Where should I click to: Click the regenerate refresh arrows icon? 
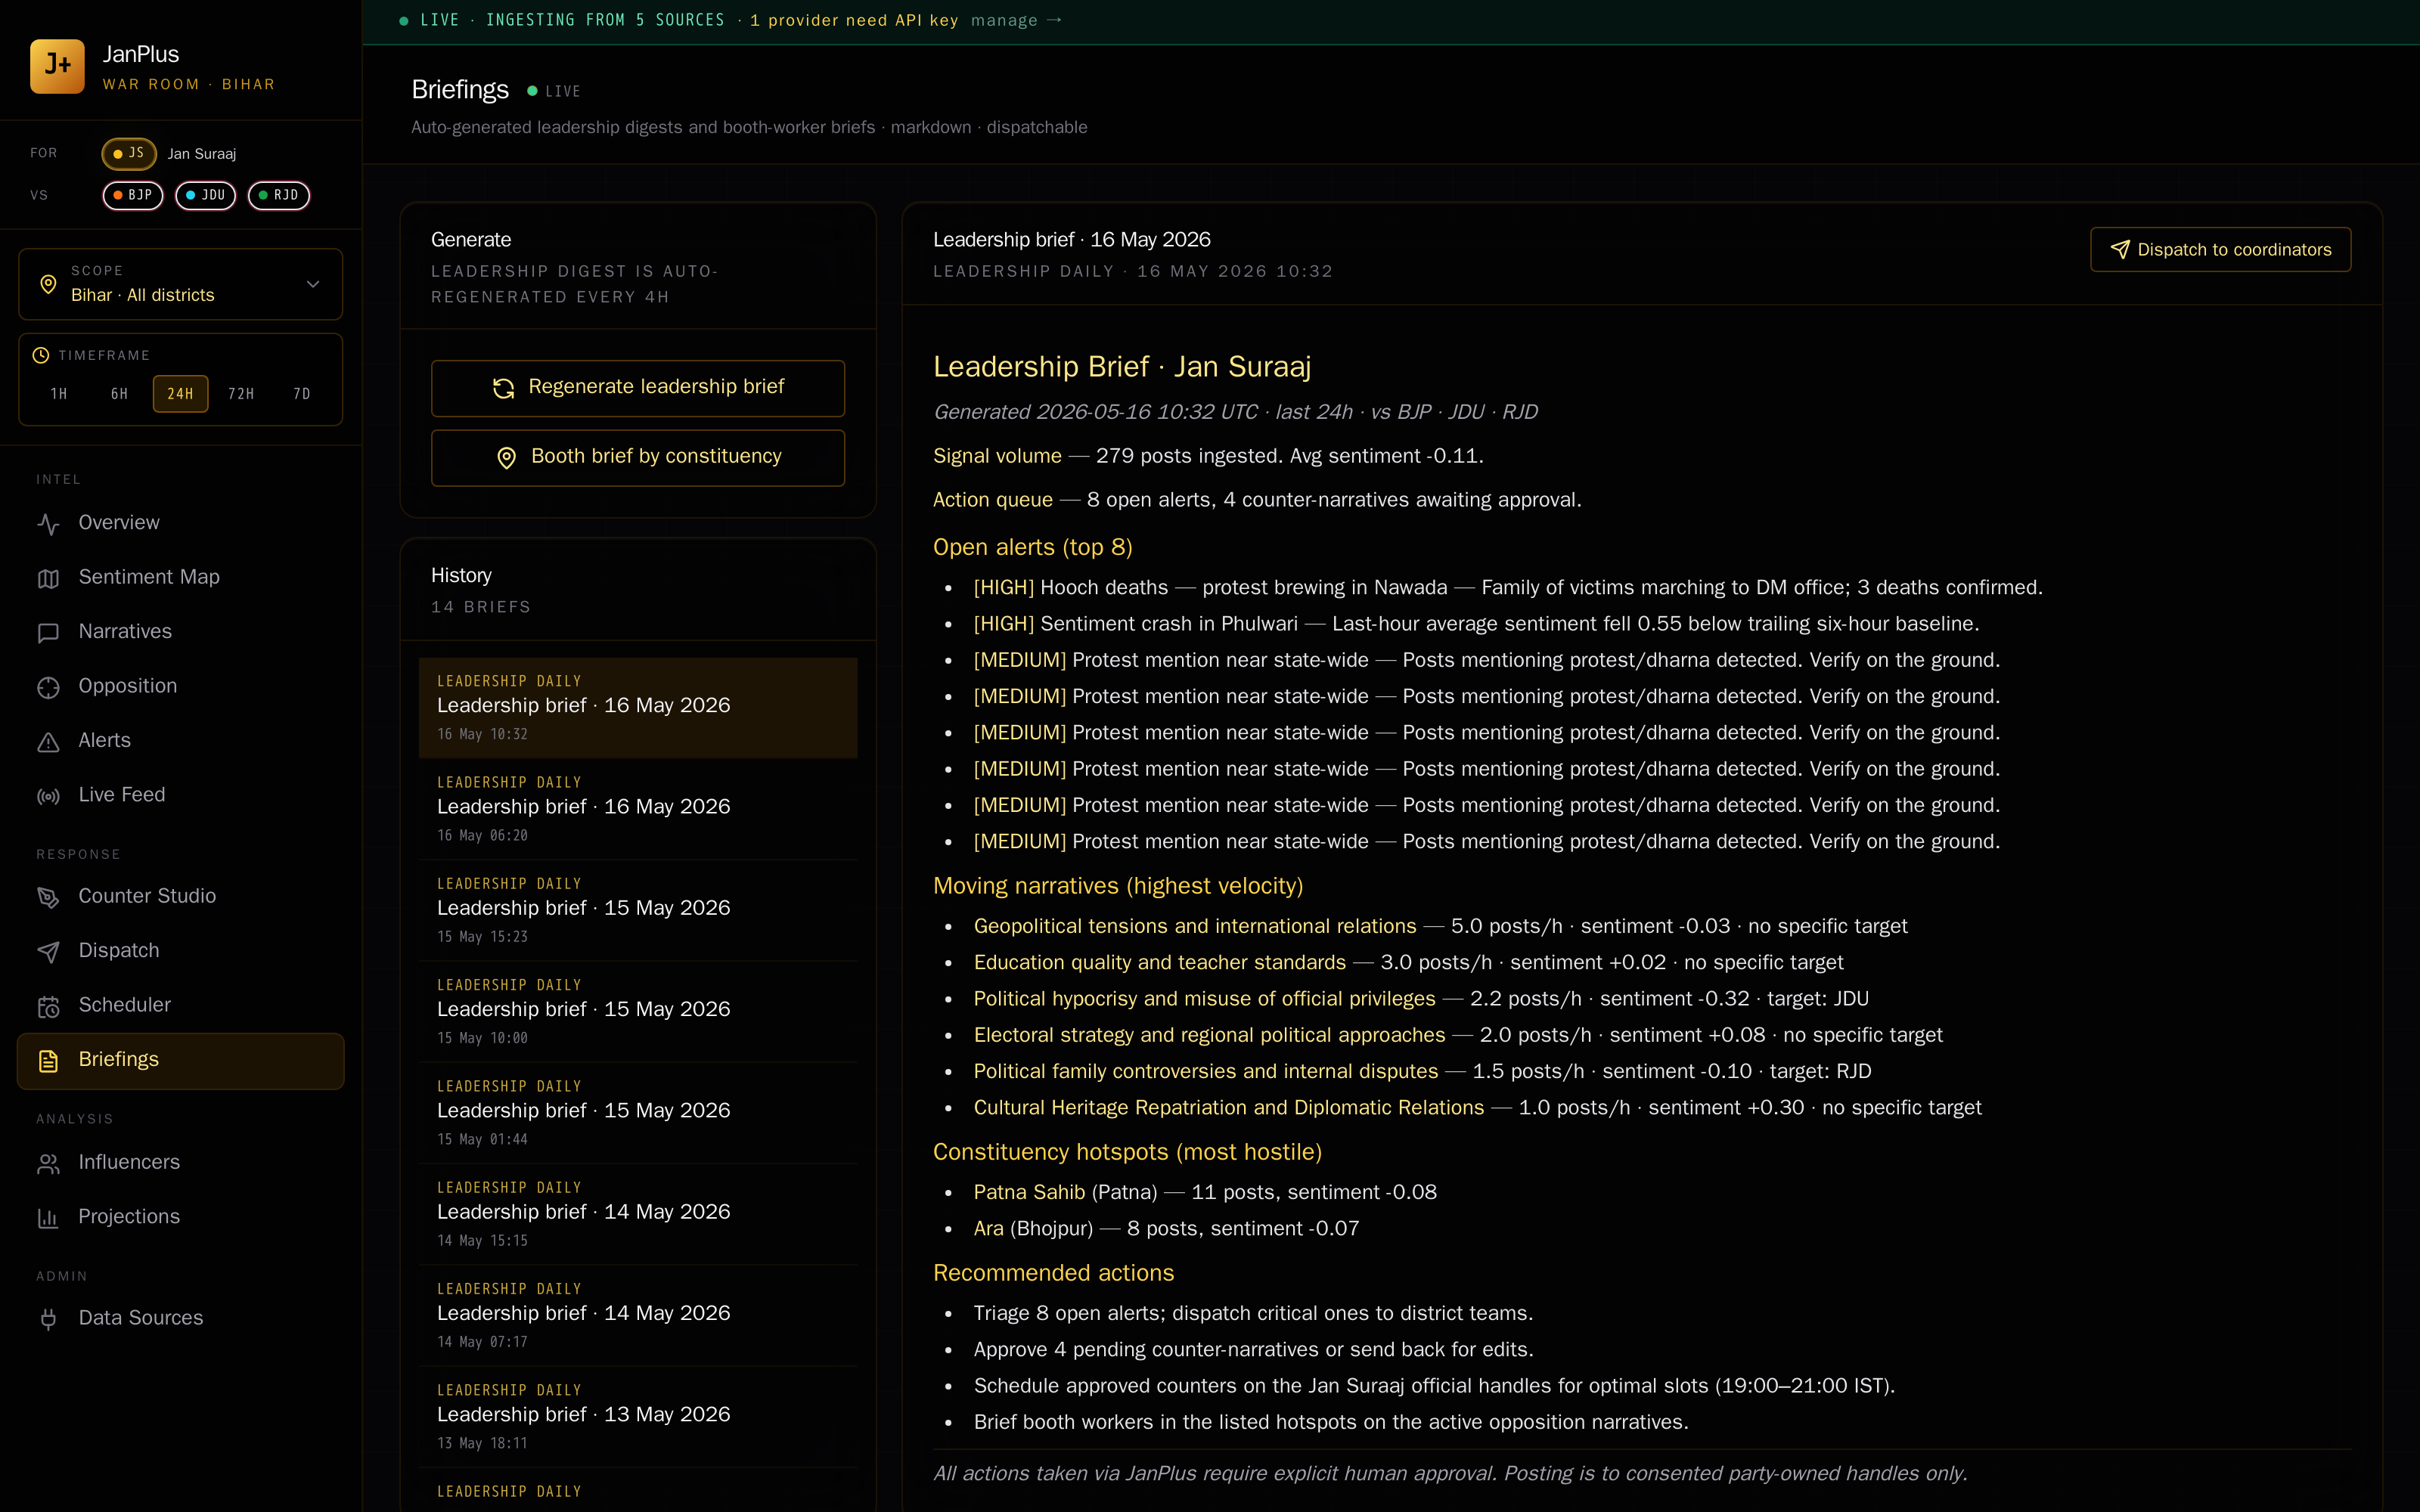click(503, 388)
